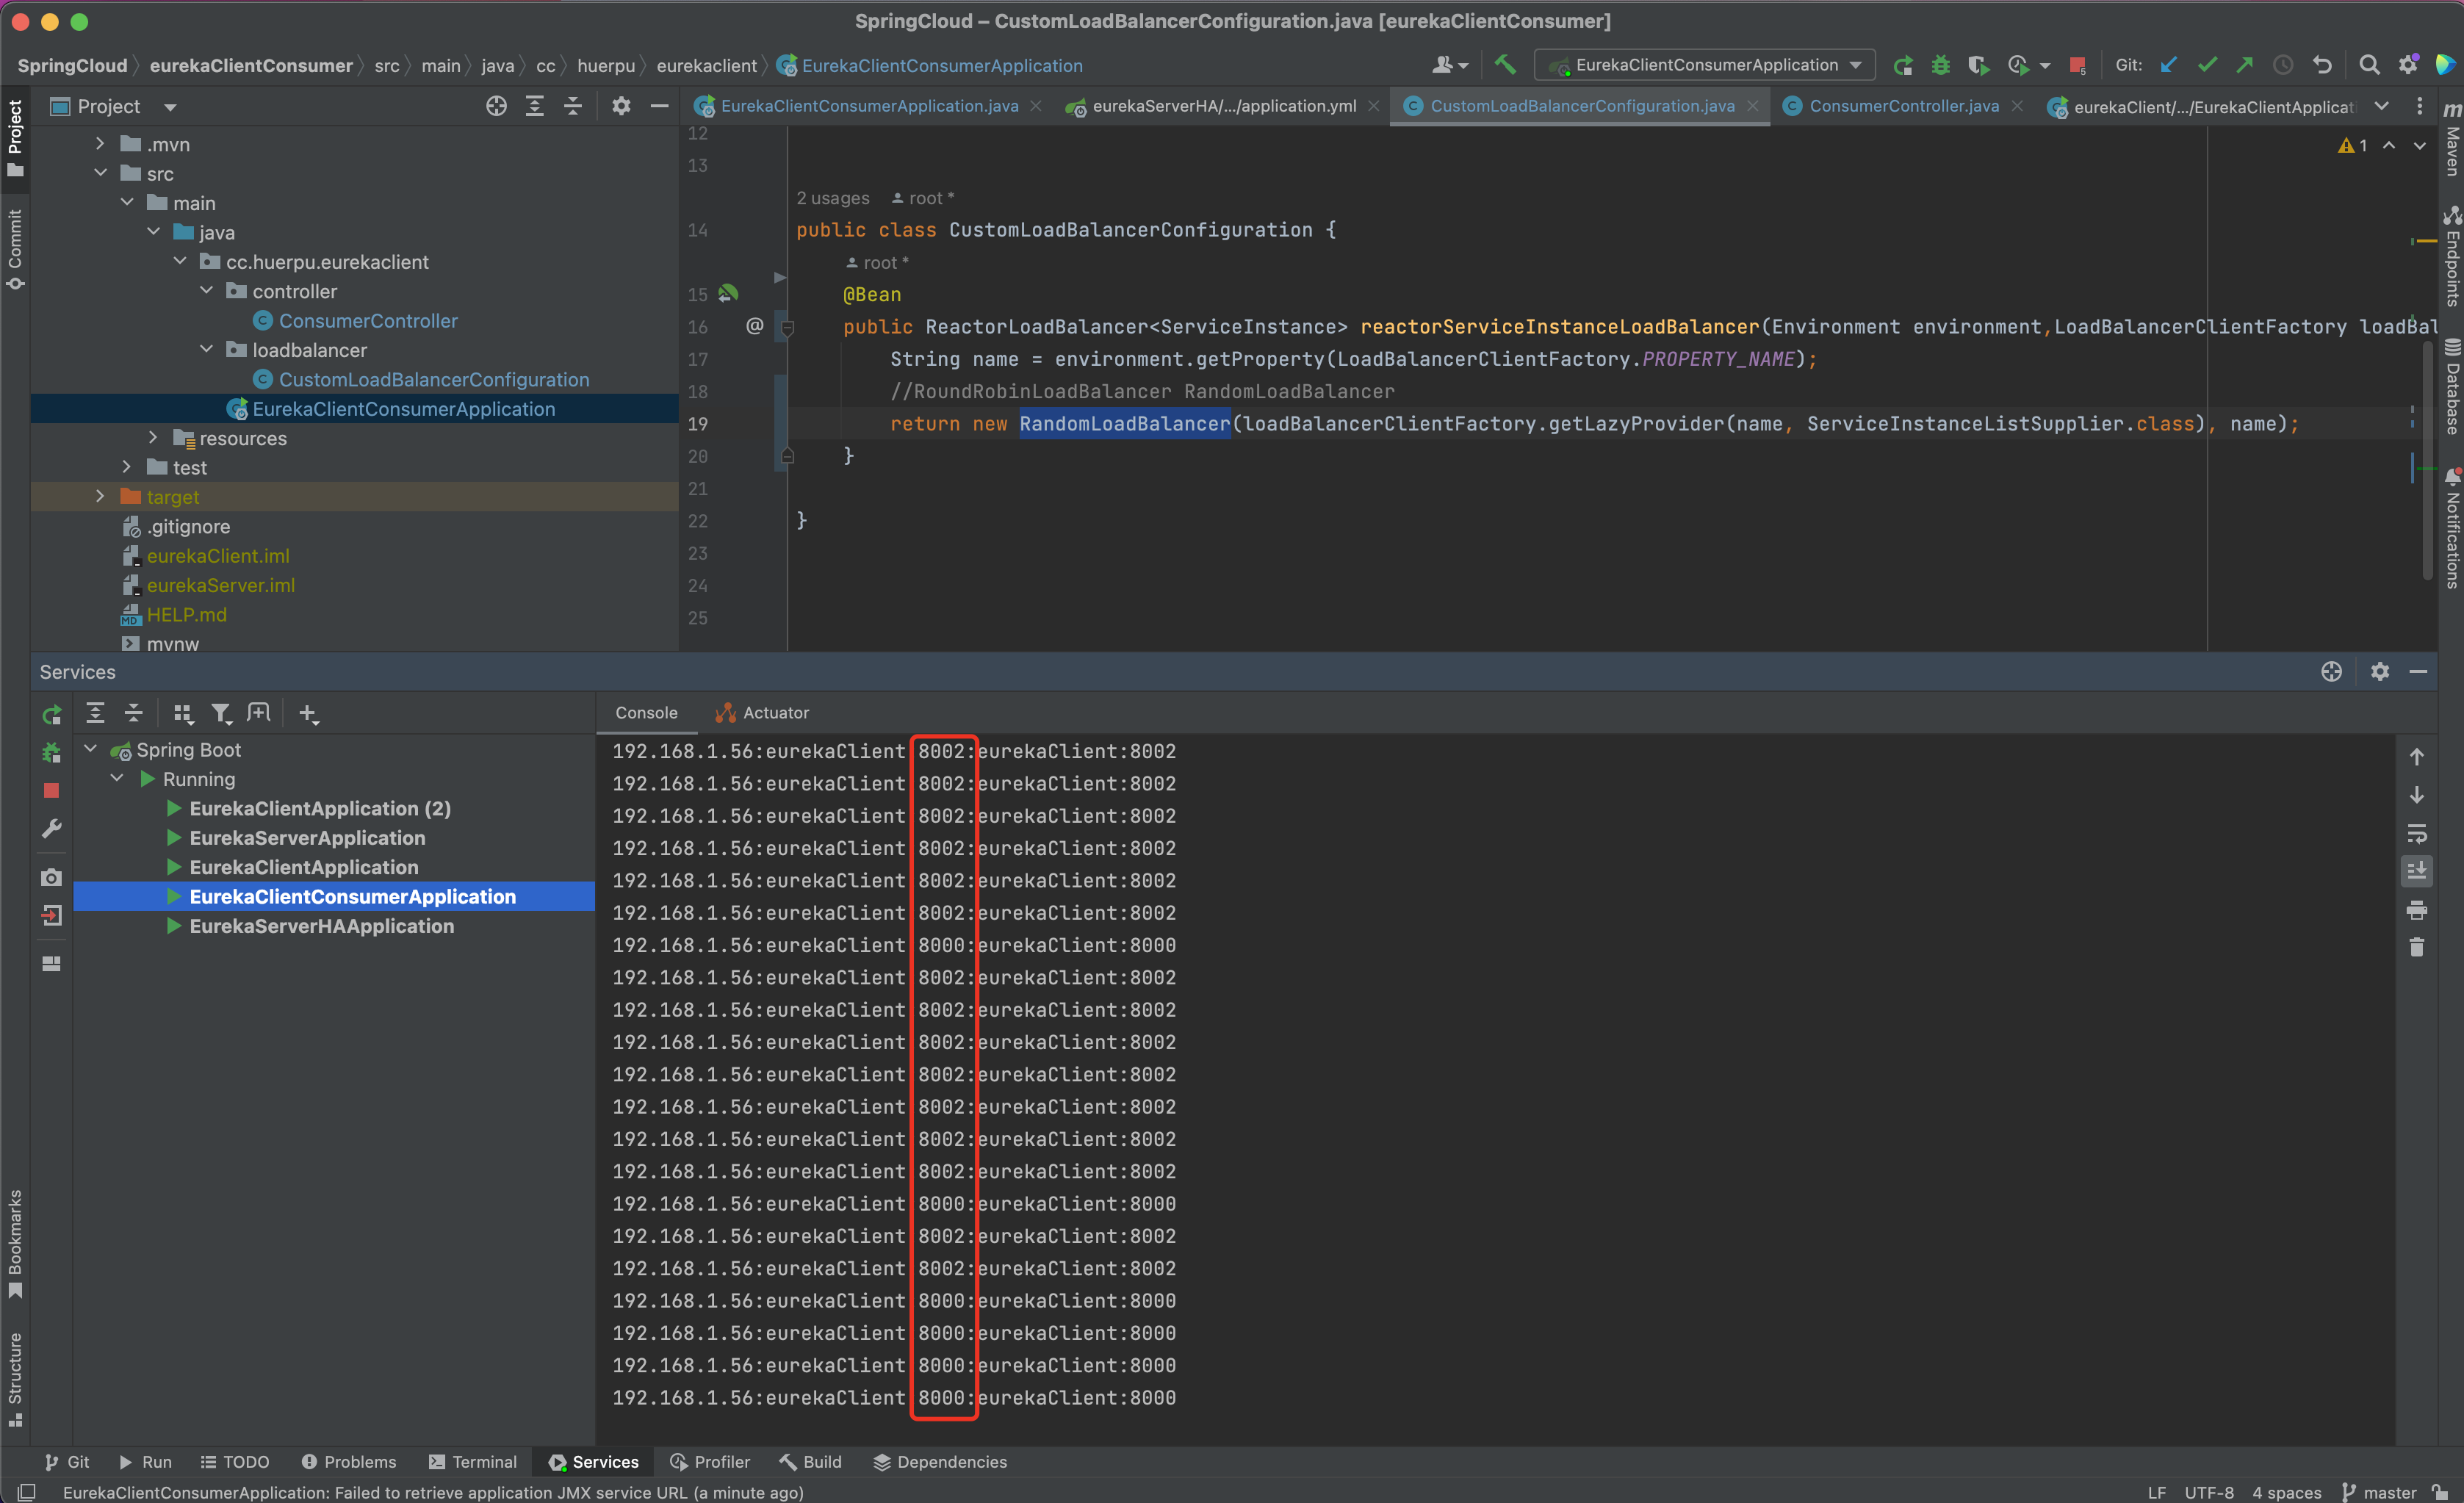
Task: Clear console trash icon
Action: pos(2416,946)
